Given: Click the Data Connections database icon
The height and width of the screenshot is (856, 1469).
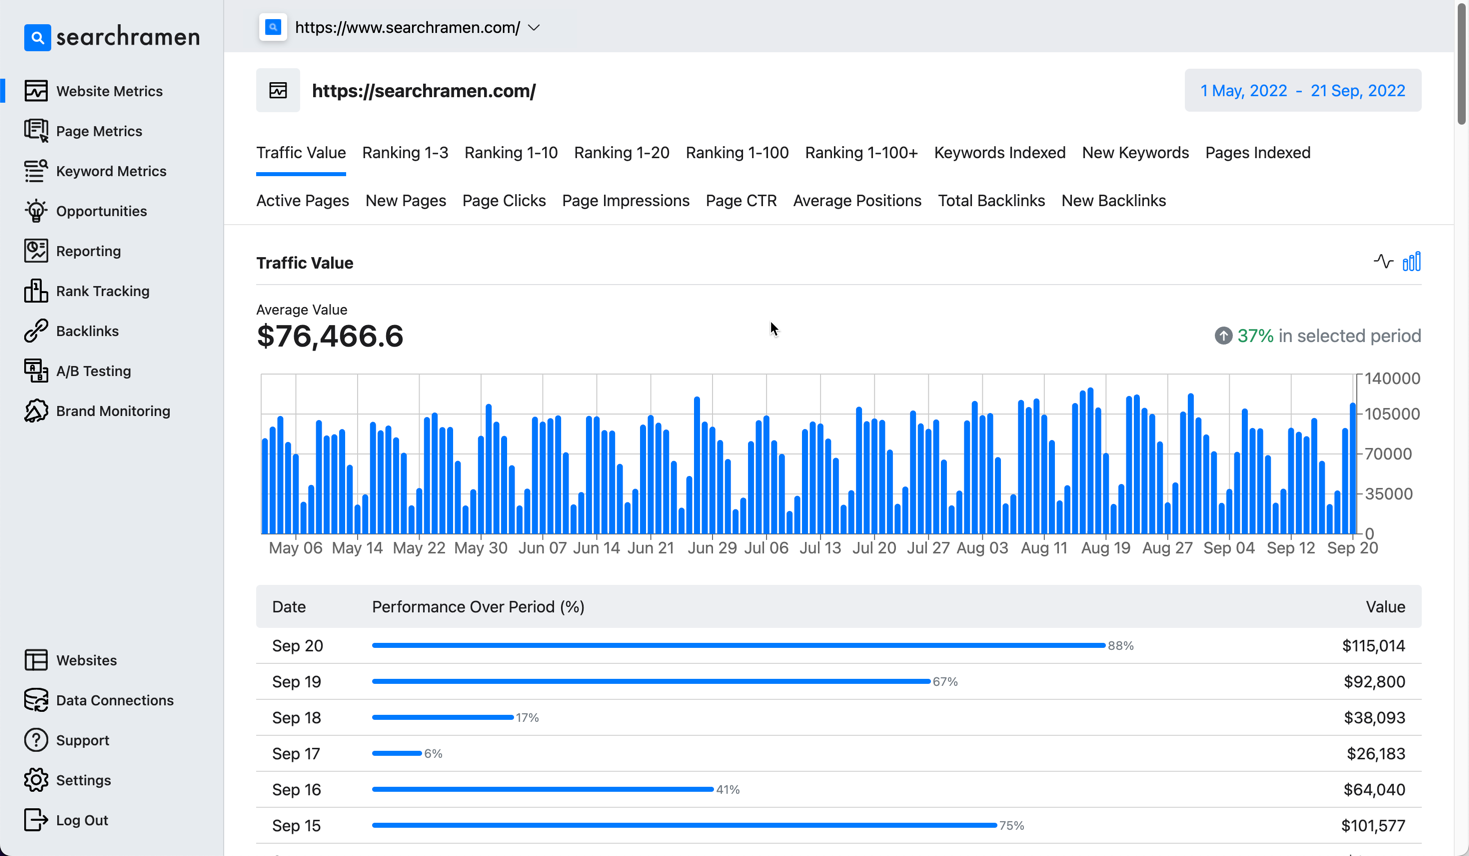Looking at the screenshot, I should click(36, 700).
